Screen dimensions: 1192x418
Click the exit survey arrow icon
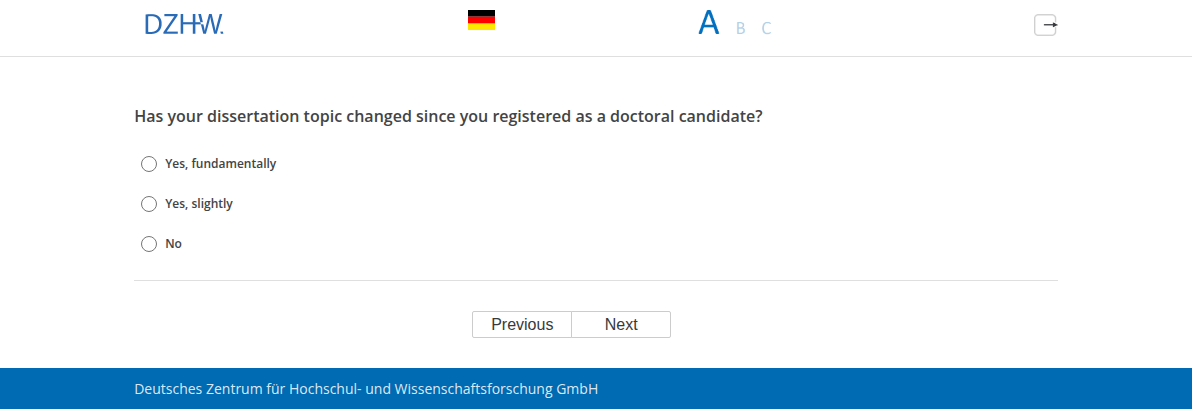click(x=1046, y=25)
